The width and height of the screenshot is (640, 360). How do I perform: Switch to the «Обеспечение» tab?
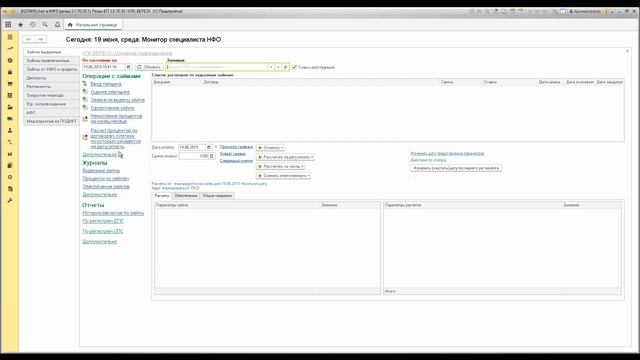click(186, 196)
